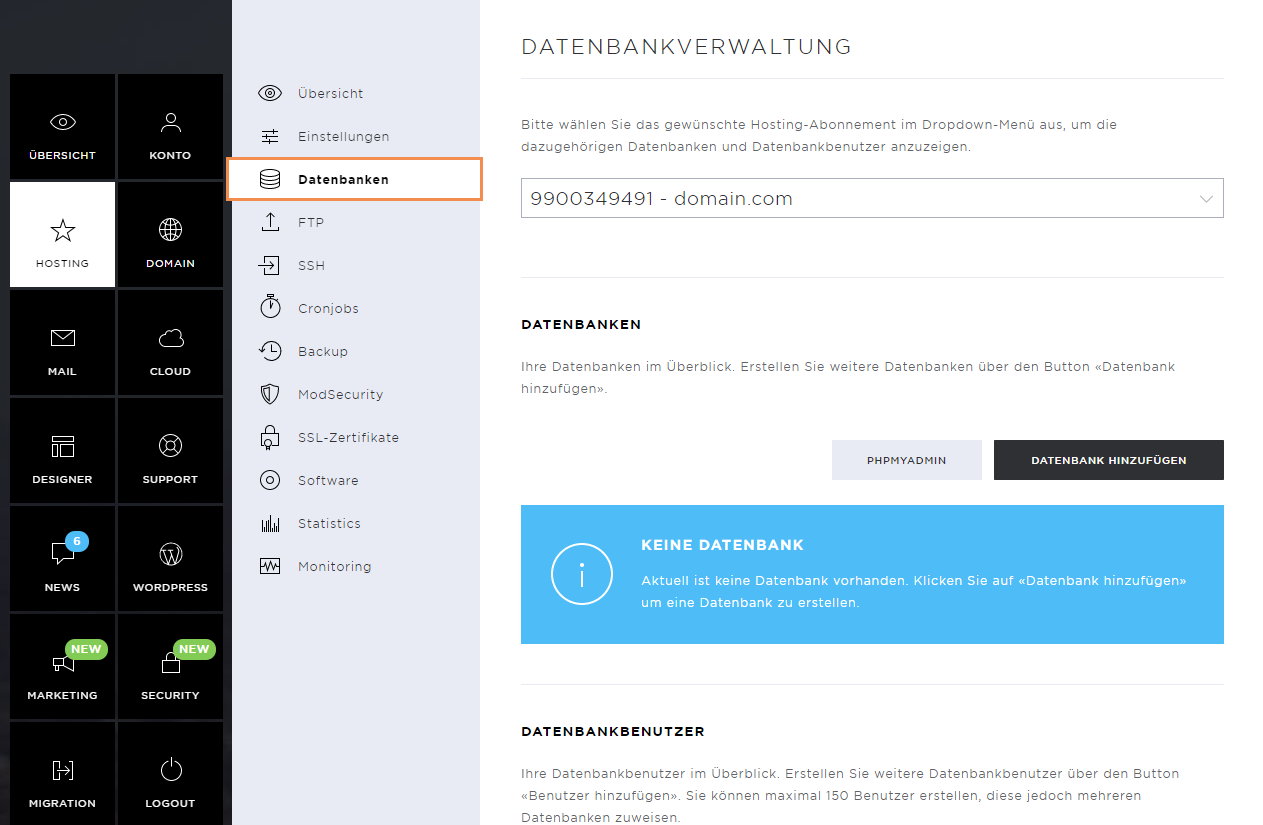This screenshot has height=825, width=1263.
Task: Open the Konto person tile
Action: [170, 127]
